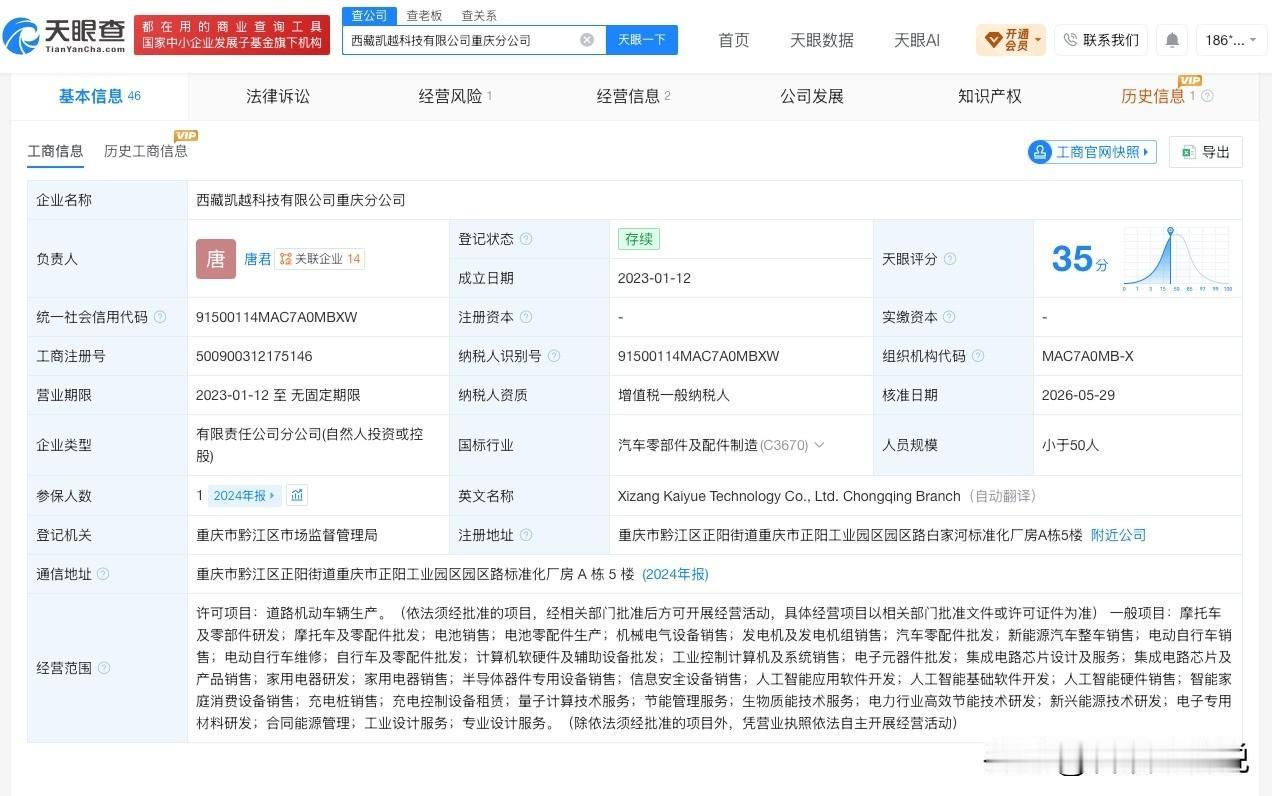Open the 2024年报 report dropdown
Viewport: 1272px width, 796px height.
tap(244, 495)
